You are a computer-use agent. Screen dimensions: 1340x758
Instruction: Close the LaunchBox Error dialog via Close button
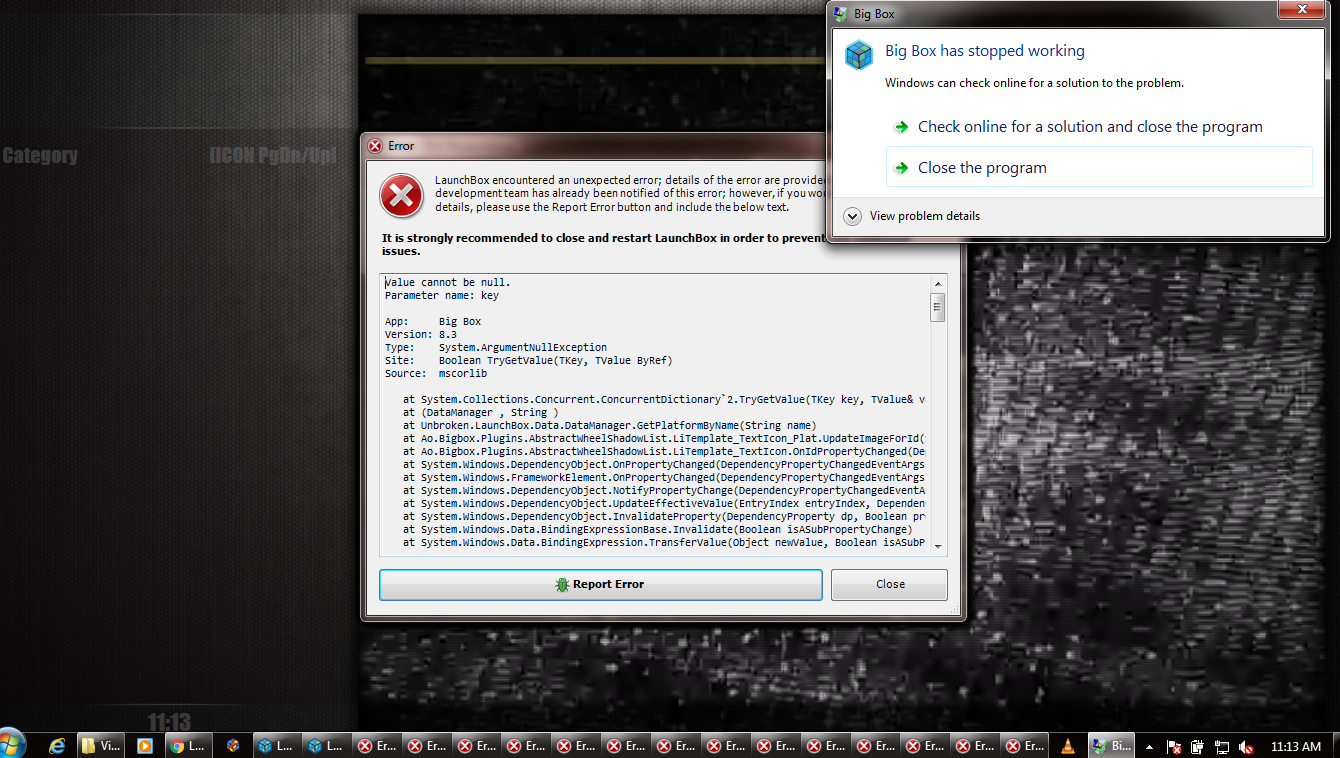[889, 584]
